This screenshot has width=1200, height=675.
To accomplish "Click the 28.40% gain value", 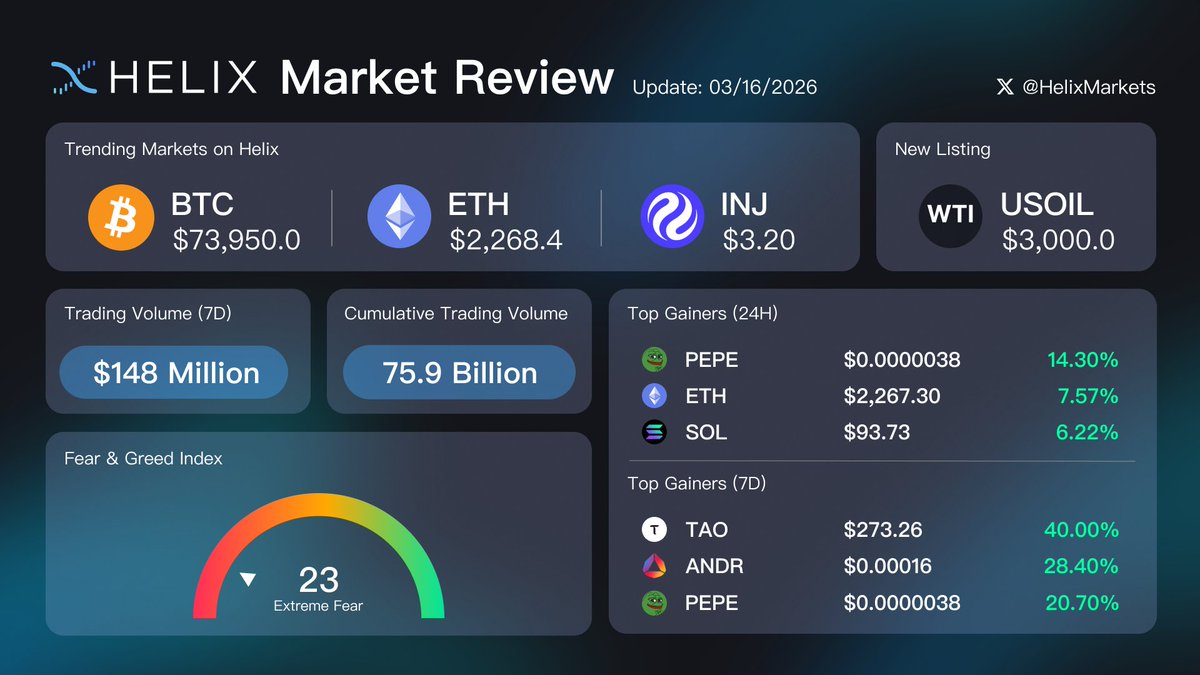I will [1082, 567].
